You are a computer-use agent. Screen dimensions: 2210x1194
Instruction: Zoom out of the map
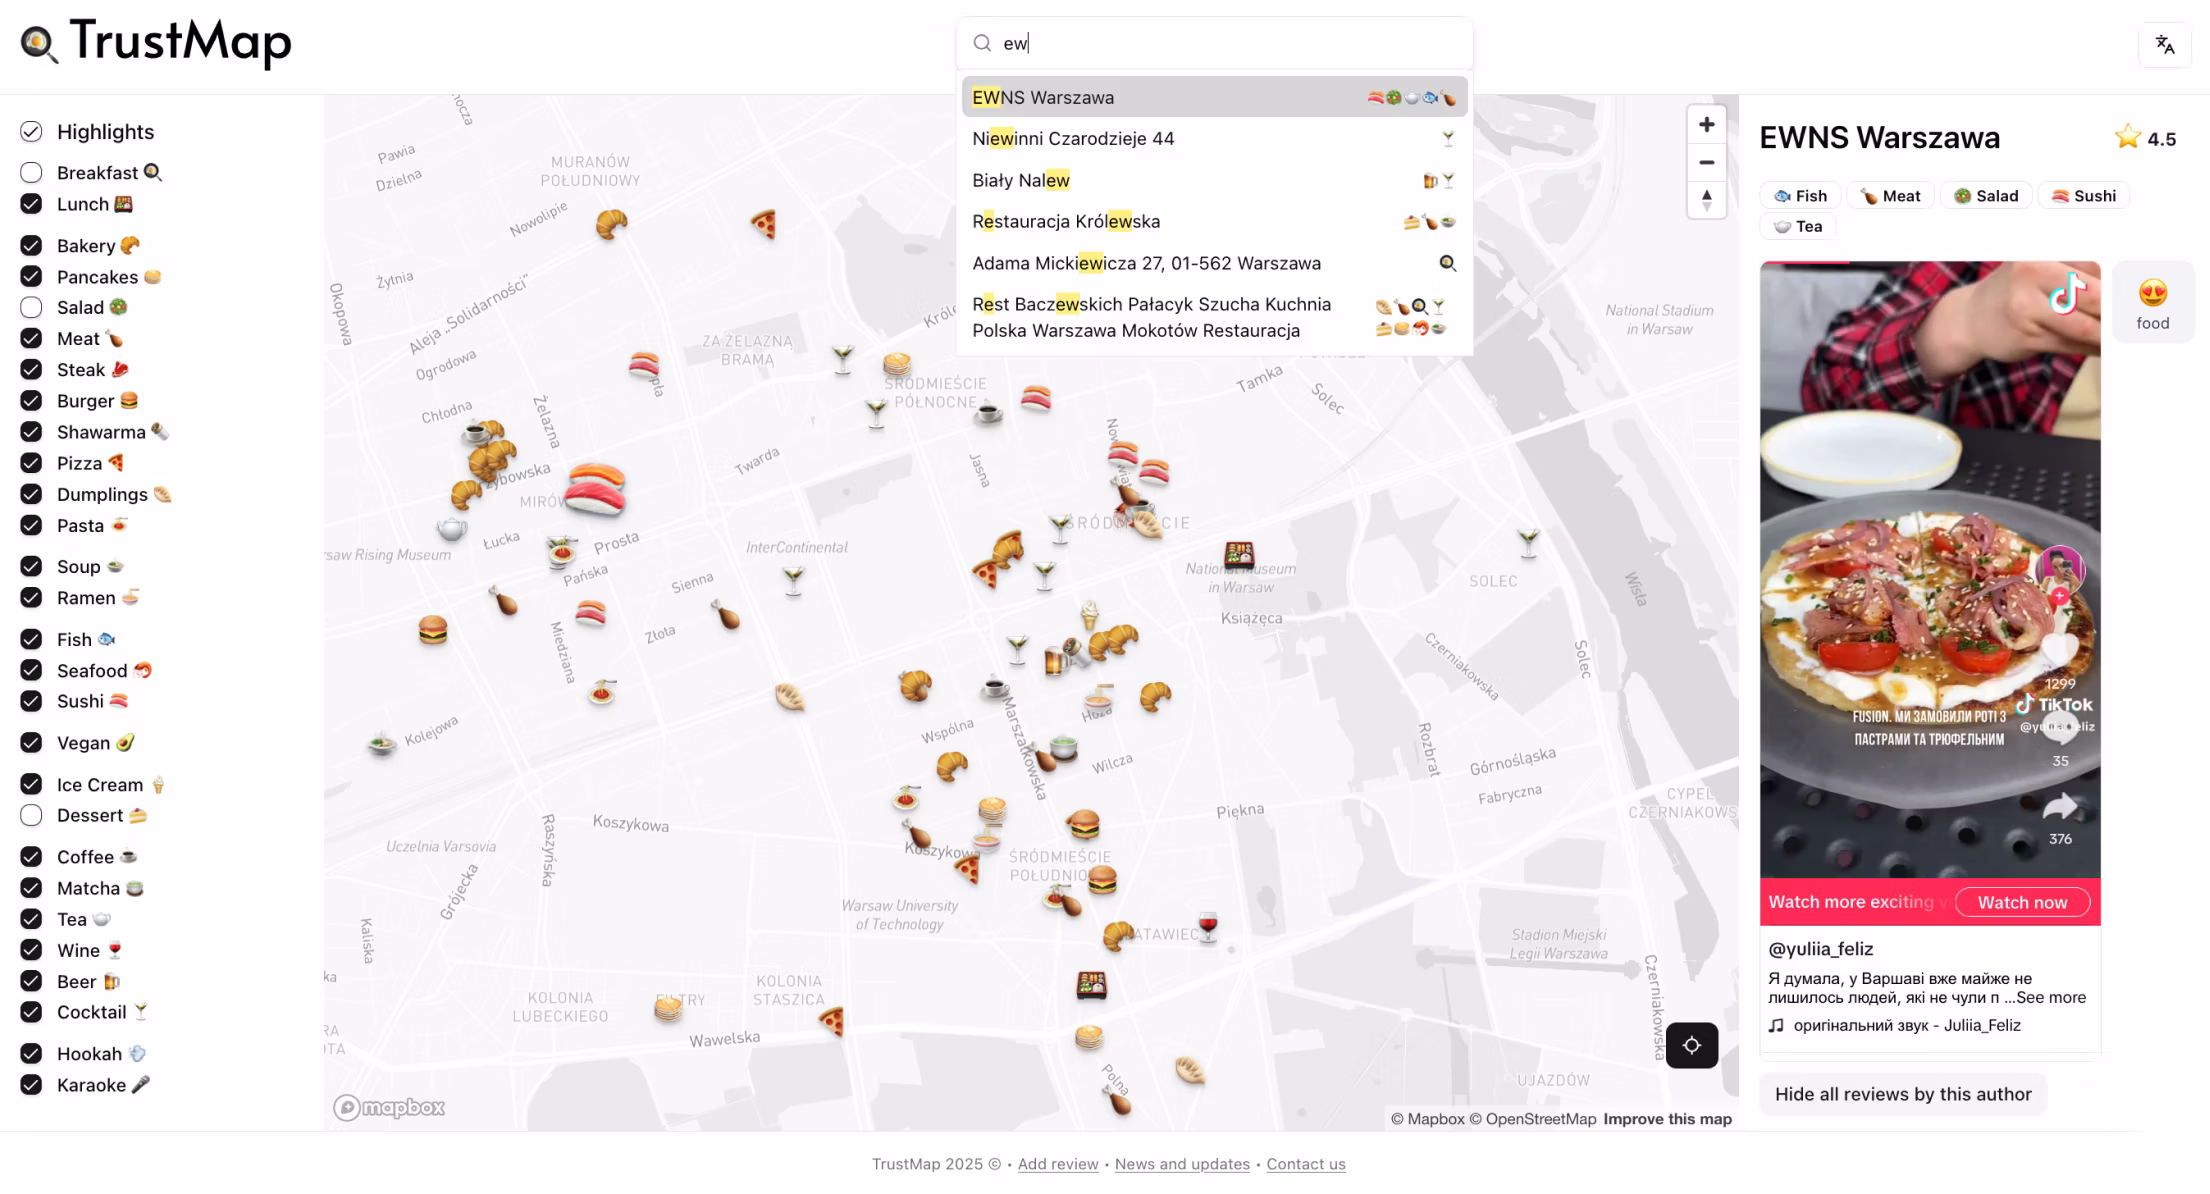[1706, 162]
